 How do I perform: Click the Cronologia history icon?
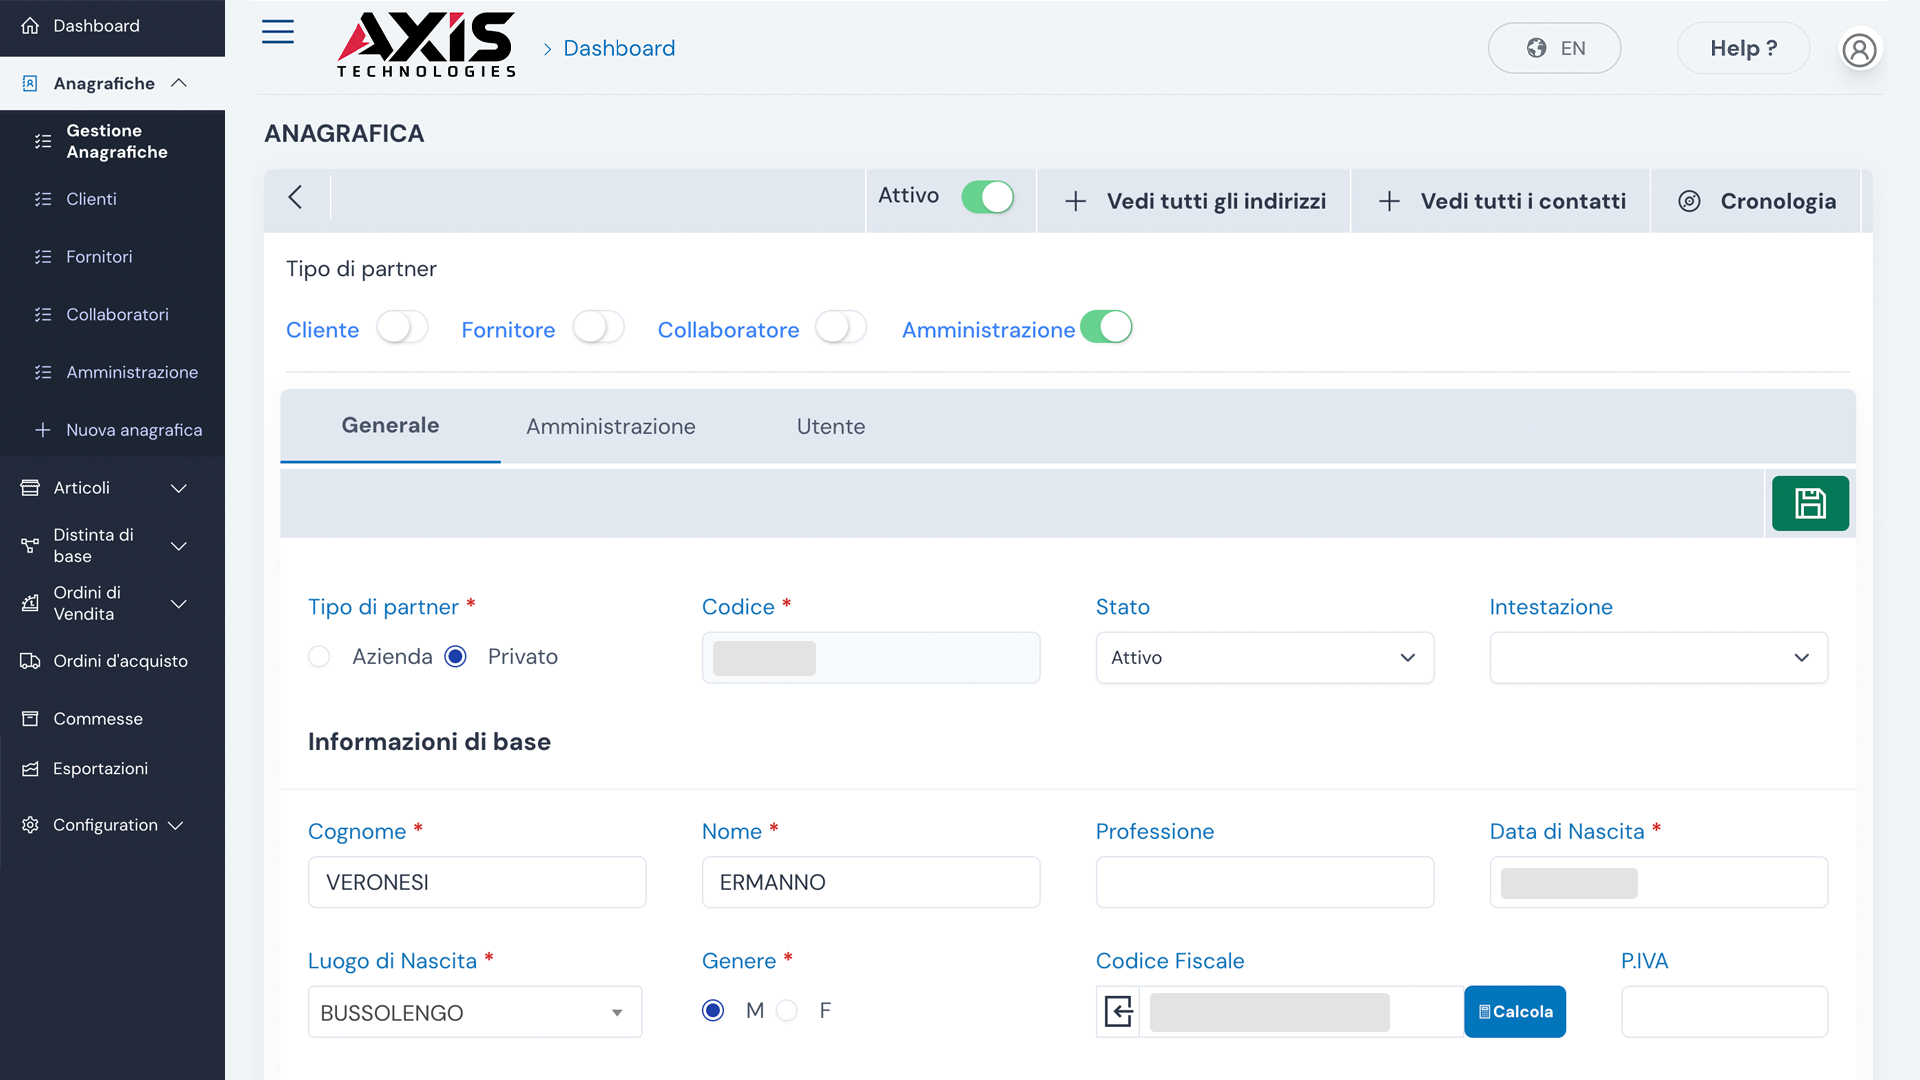pyautogui.click(x=1689, y=201)
